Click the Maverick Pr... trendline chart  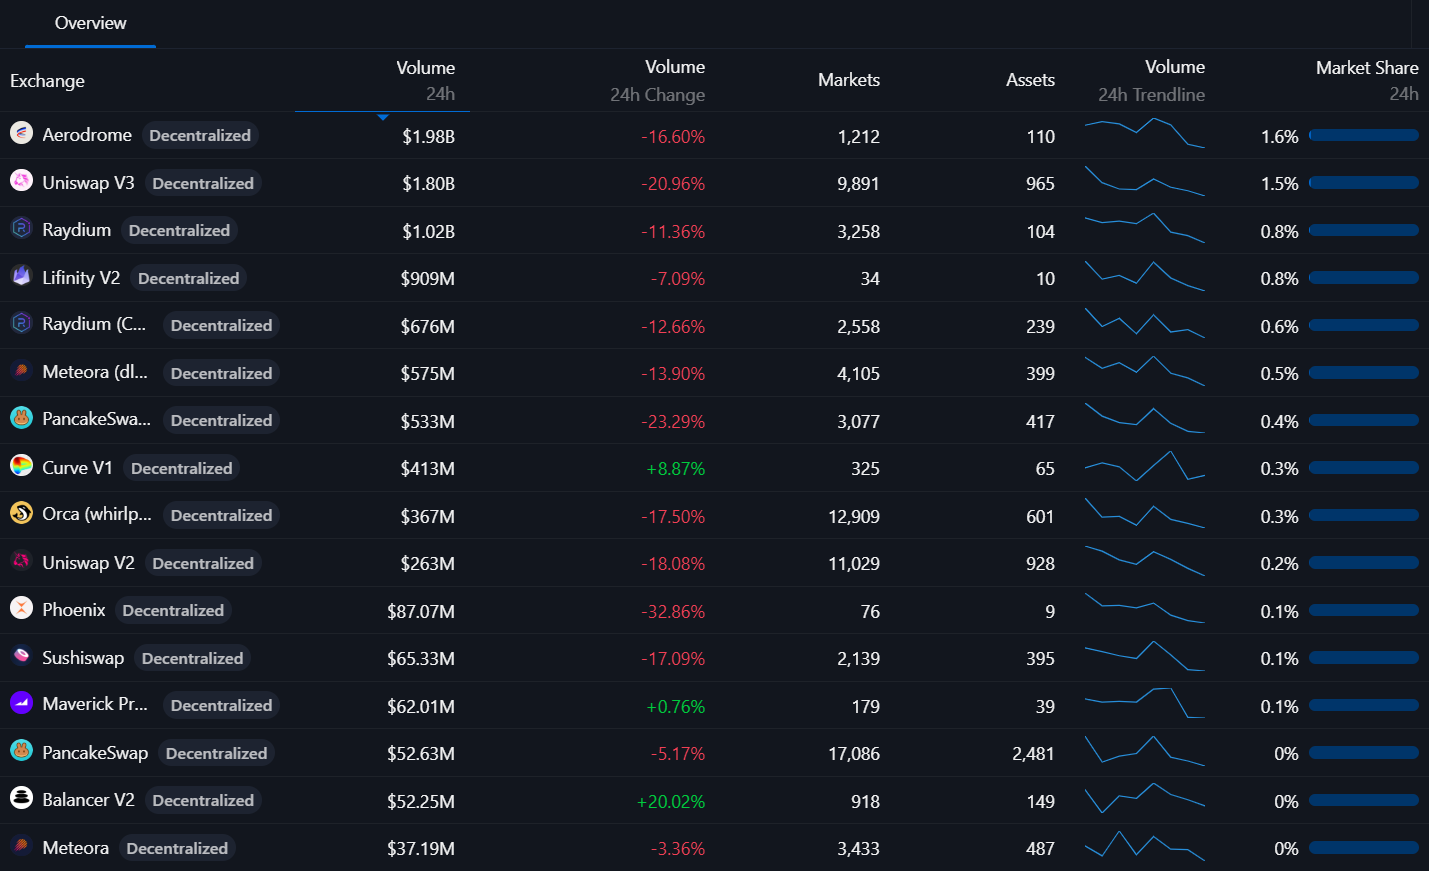pos(1145,703)
